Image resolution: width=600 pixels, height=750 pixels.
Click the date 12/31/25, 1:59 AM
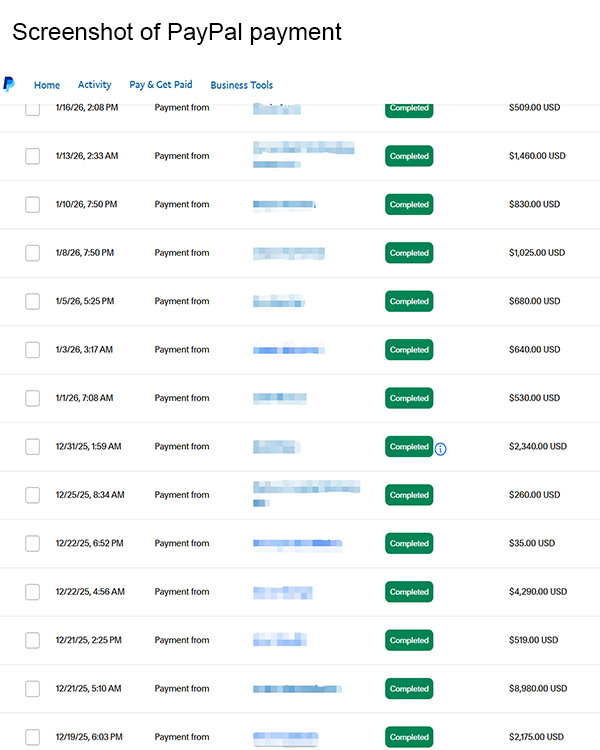coord(89,446)
